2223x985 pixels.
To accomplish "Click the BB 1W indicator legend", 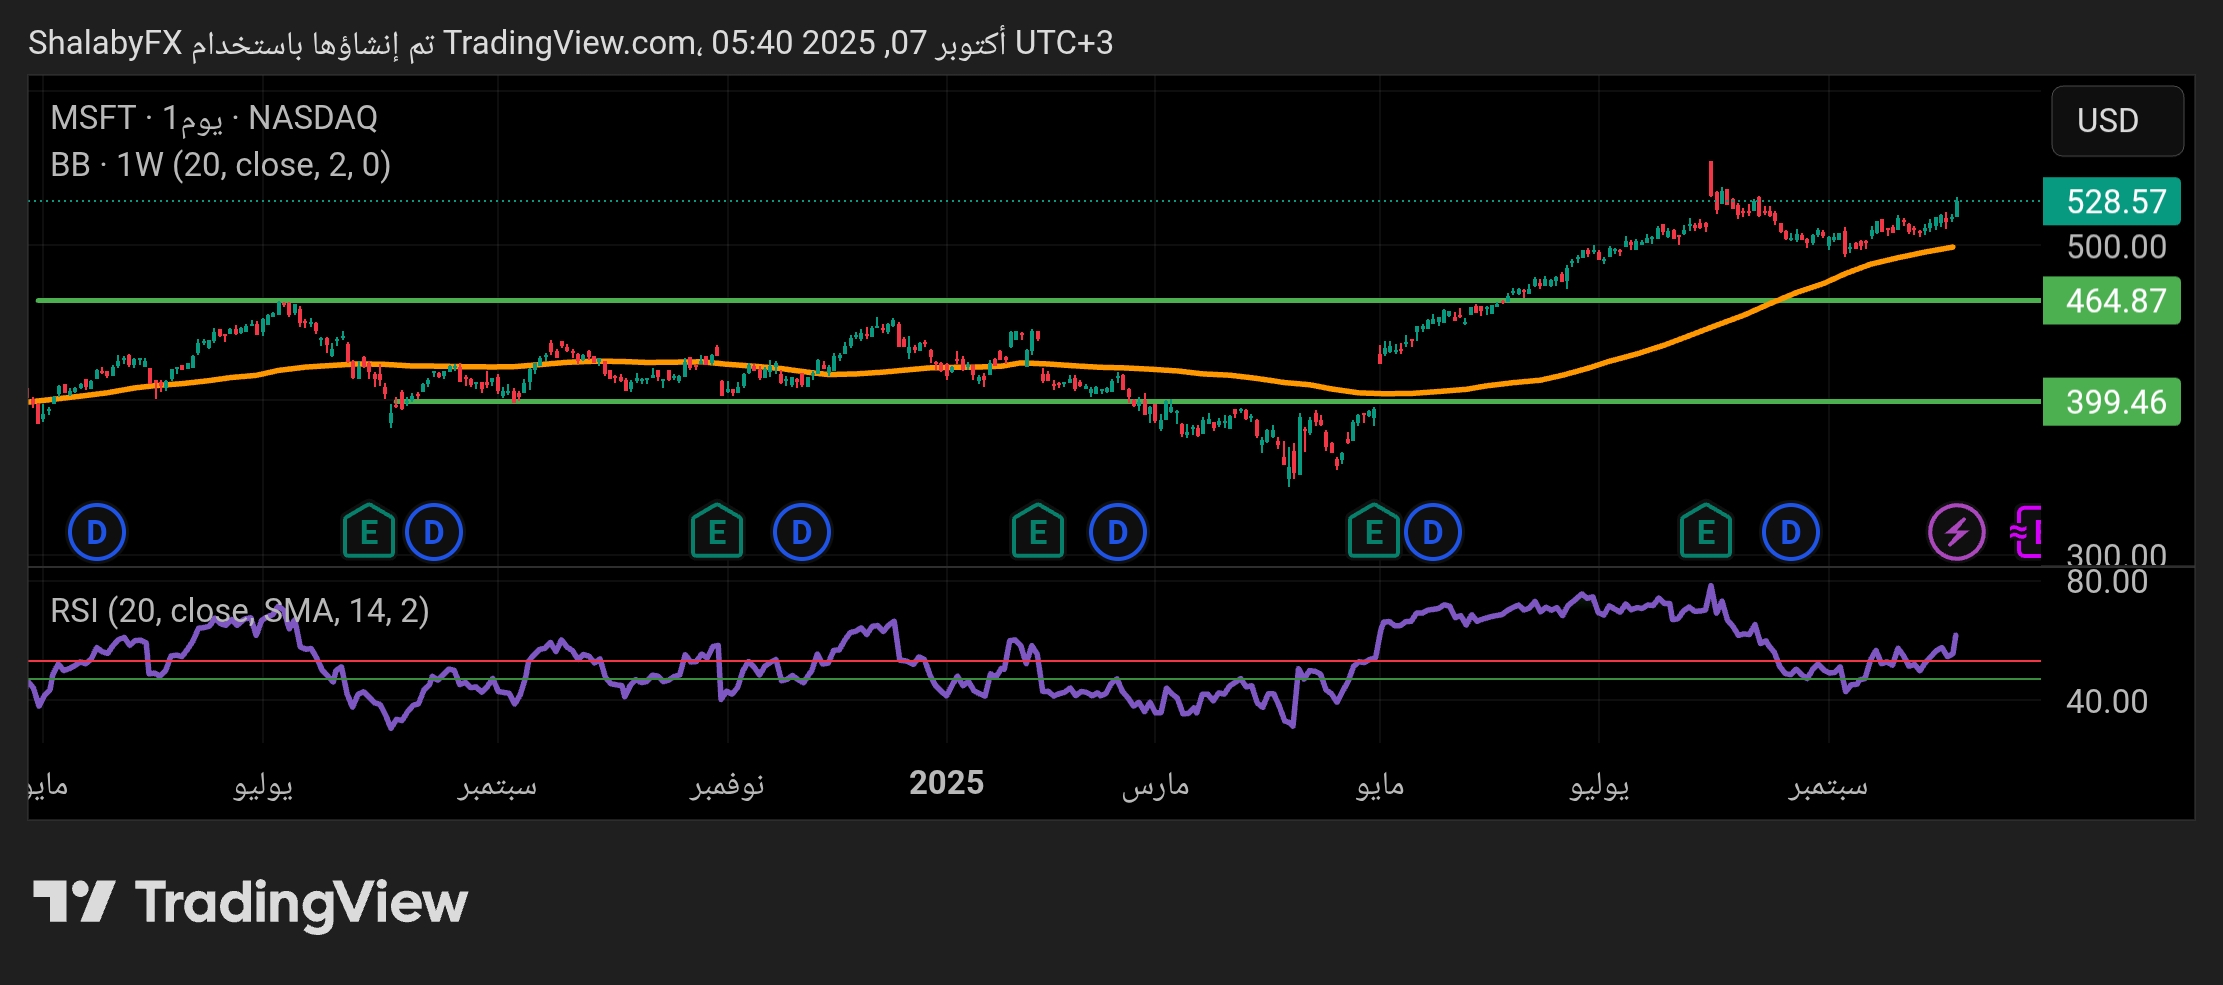I will [x=220, y=165].
